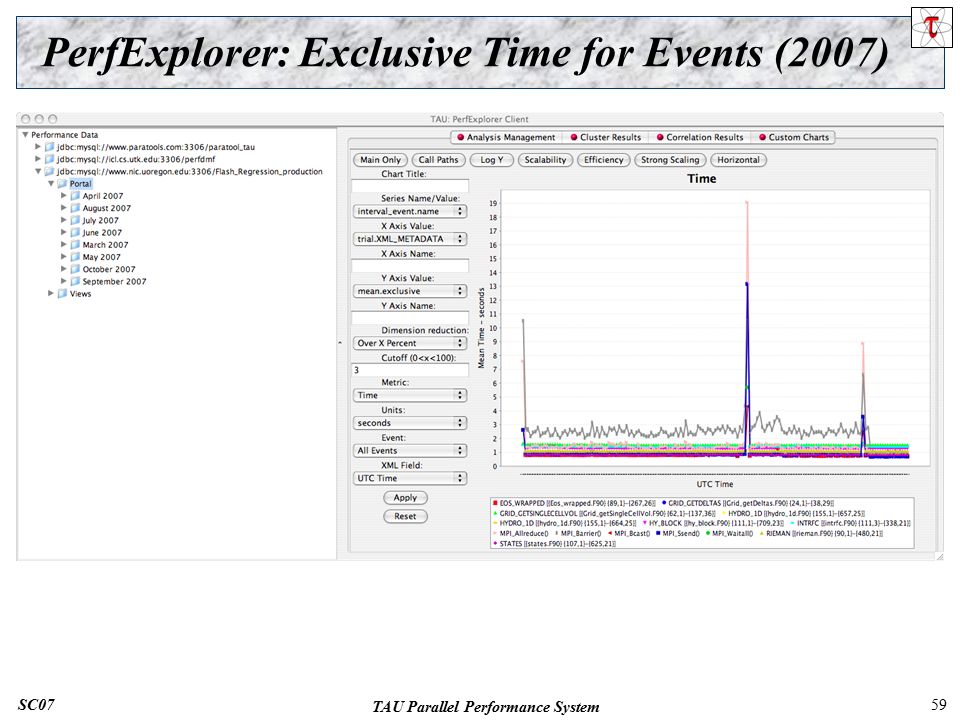
Task: Toggle the Efficiency chart option
Action: (604, 160)
